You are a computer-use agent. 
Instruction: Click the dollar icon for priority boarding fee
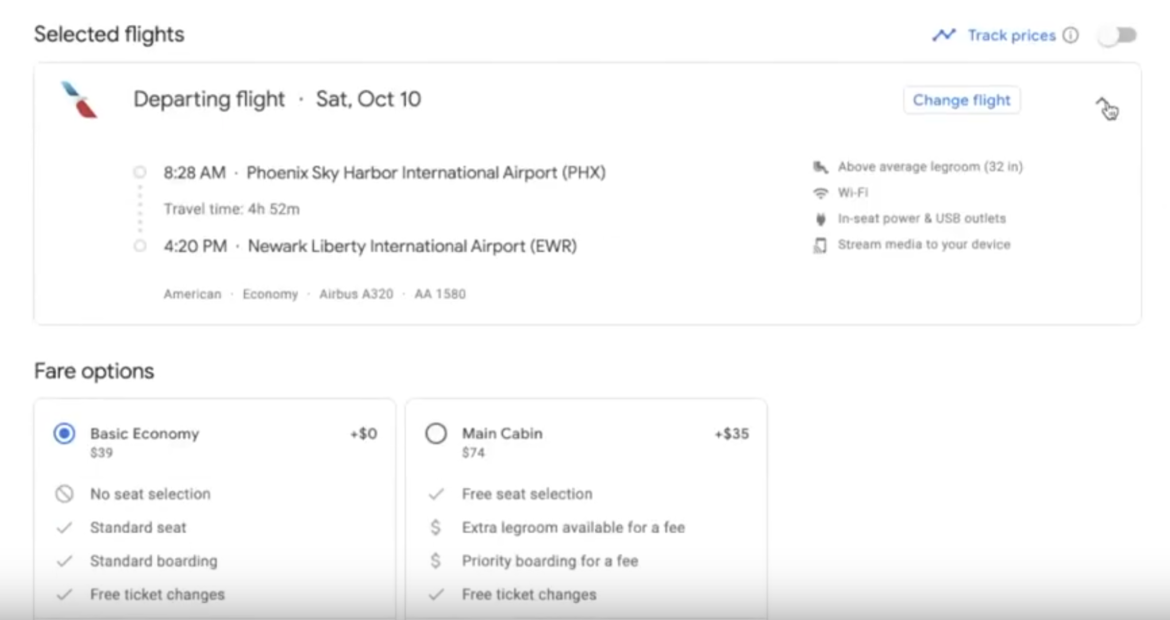pos(436,561)
